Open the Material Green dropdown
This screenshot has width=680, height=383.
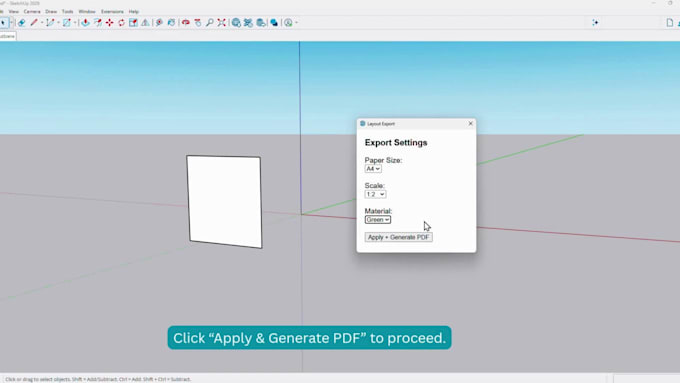378,220
